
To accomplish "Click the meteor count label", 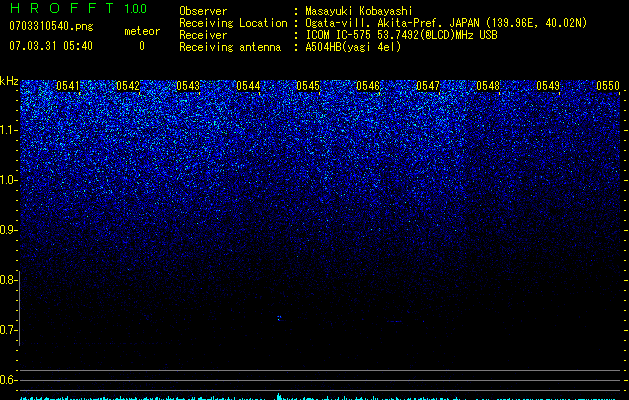I will coord(142,31).
